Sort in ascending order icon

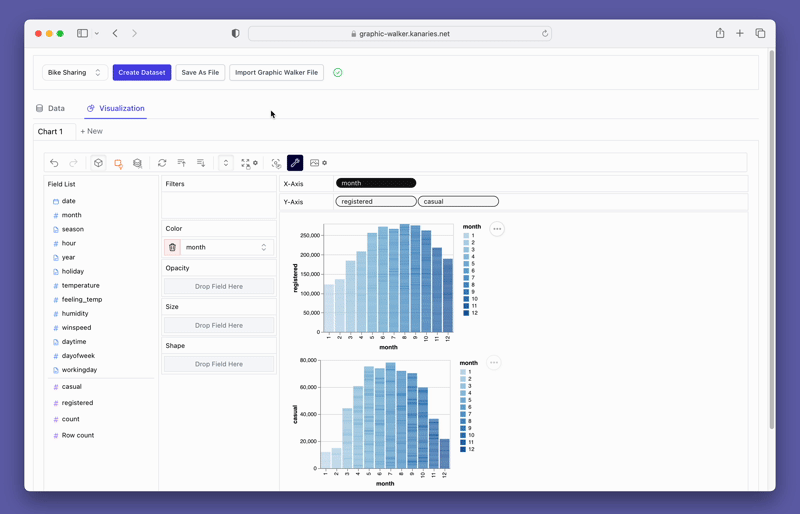[x=181, y=163]
